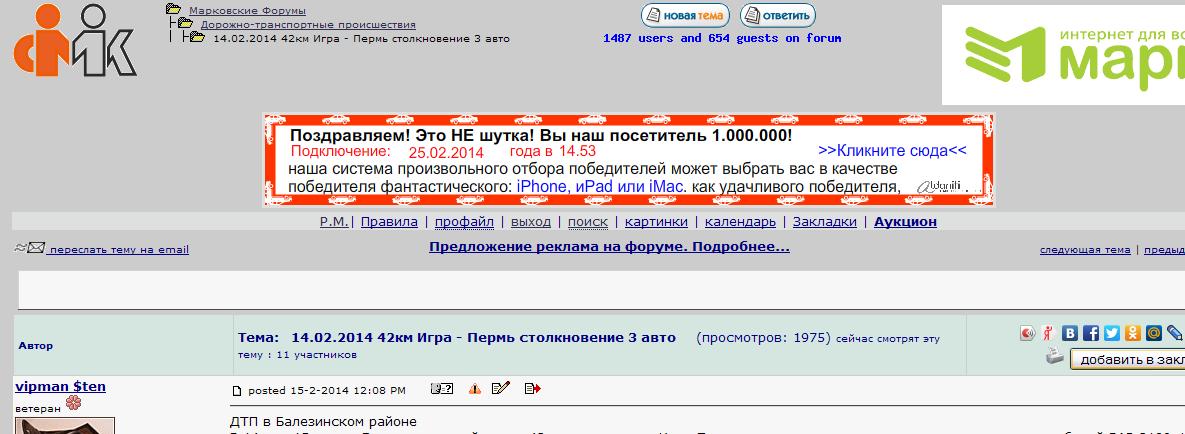Click the VK share icon
1185x434 pixels.
(x=1070, y=334)
